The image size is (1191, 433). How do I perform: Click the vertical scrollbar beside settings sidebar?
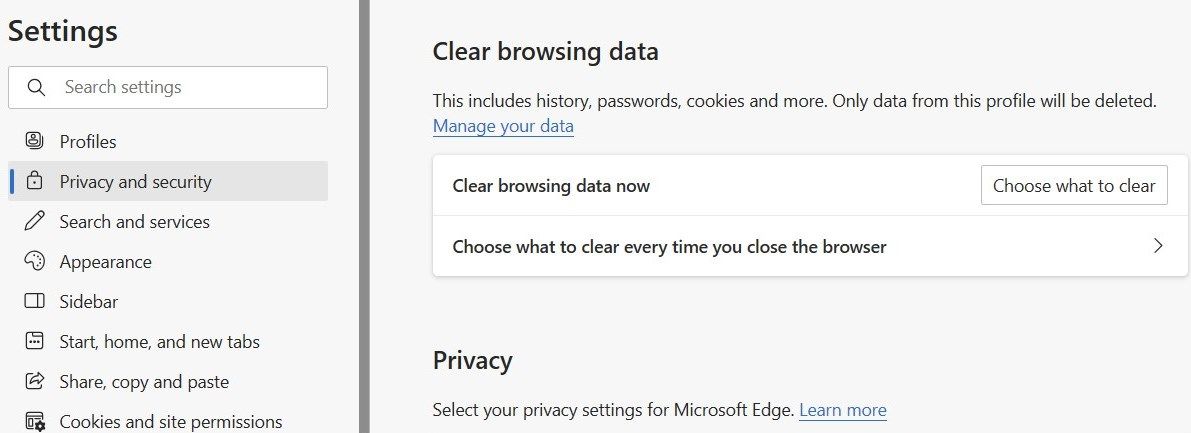click(364, 216)
